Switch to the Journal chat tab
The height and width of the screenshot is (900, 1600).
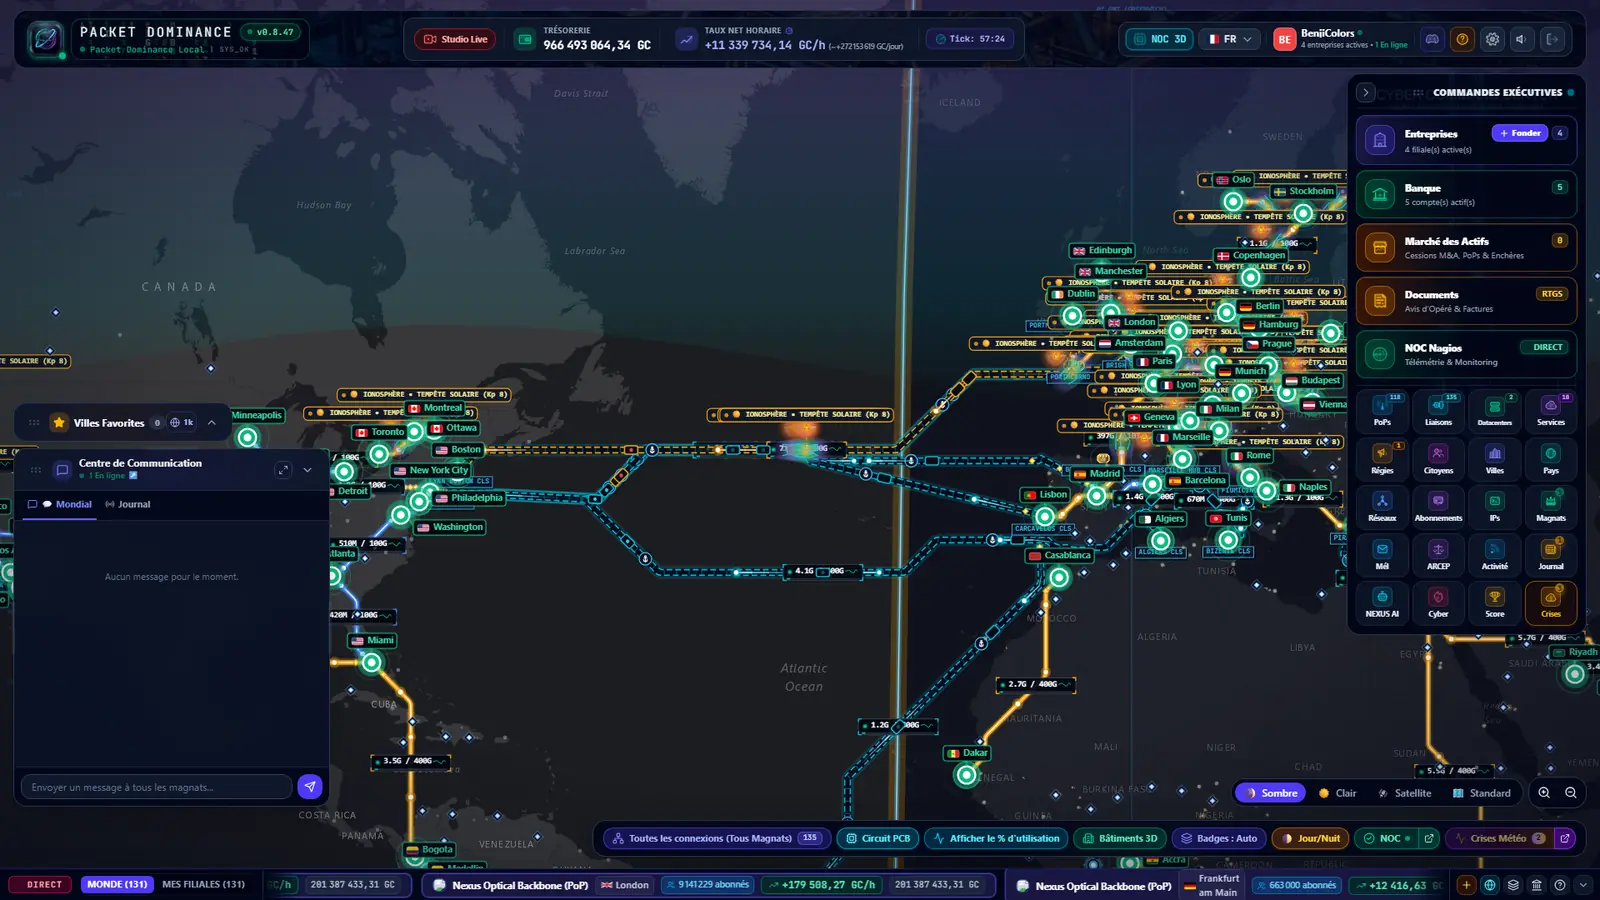[x=128, y=505]
